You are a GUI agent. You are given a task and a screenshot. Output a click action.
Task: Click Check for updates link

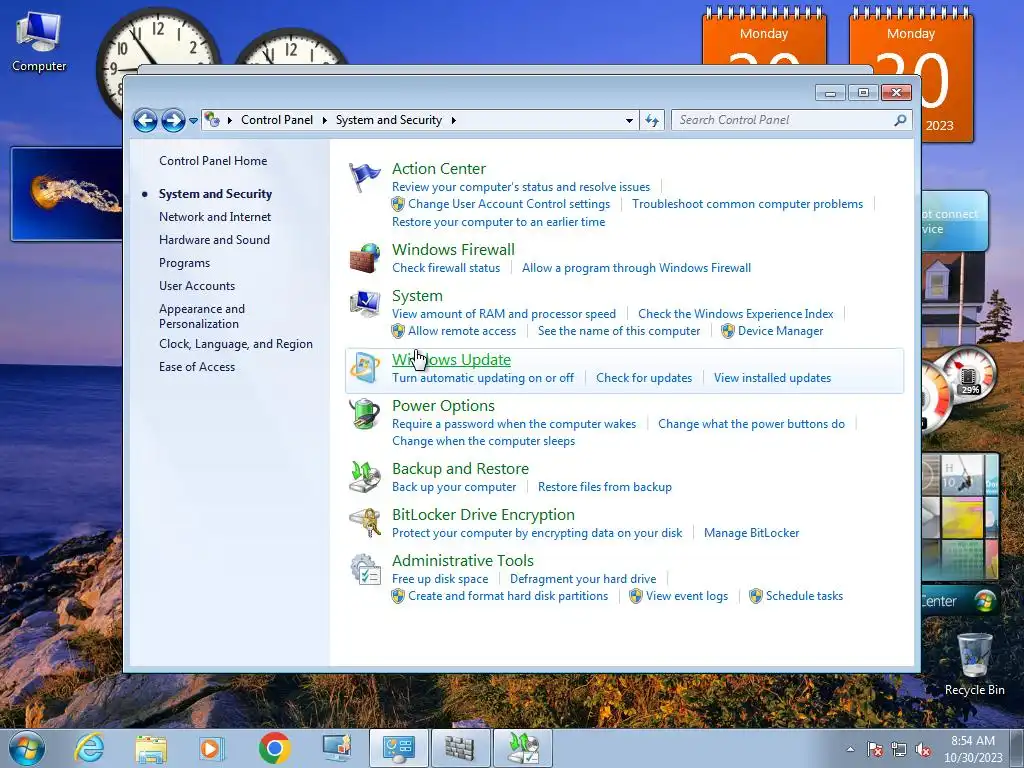click(x=644, y=378)
